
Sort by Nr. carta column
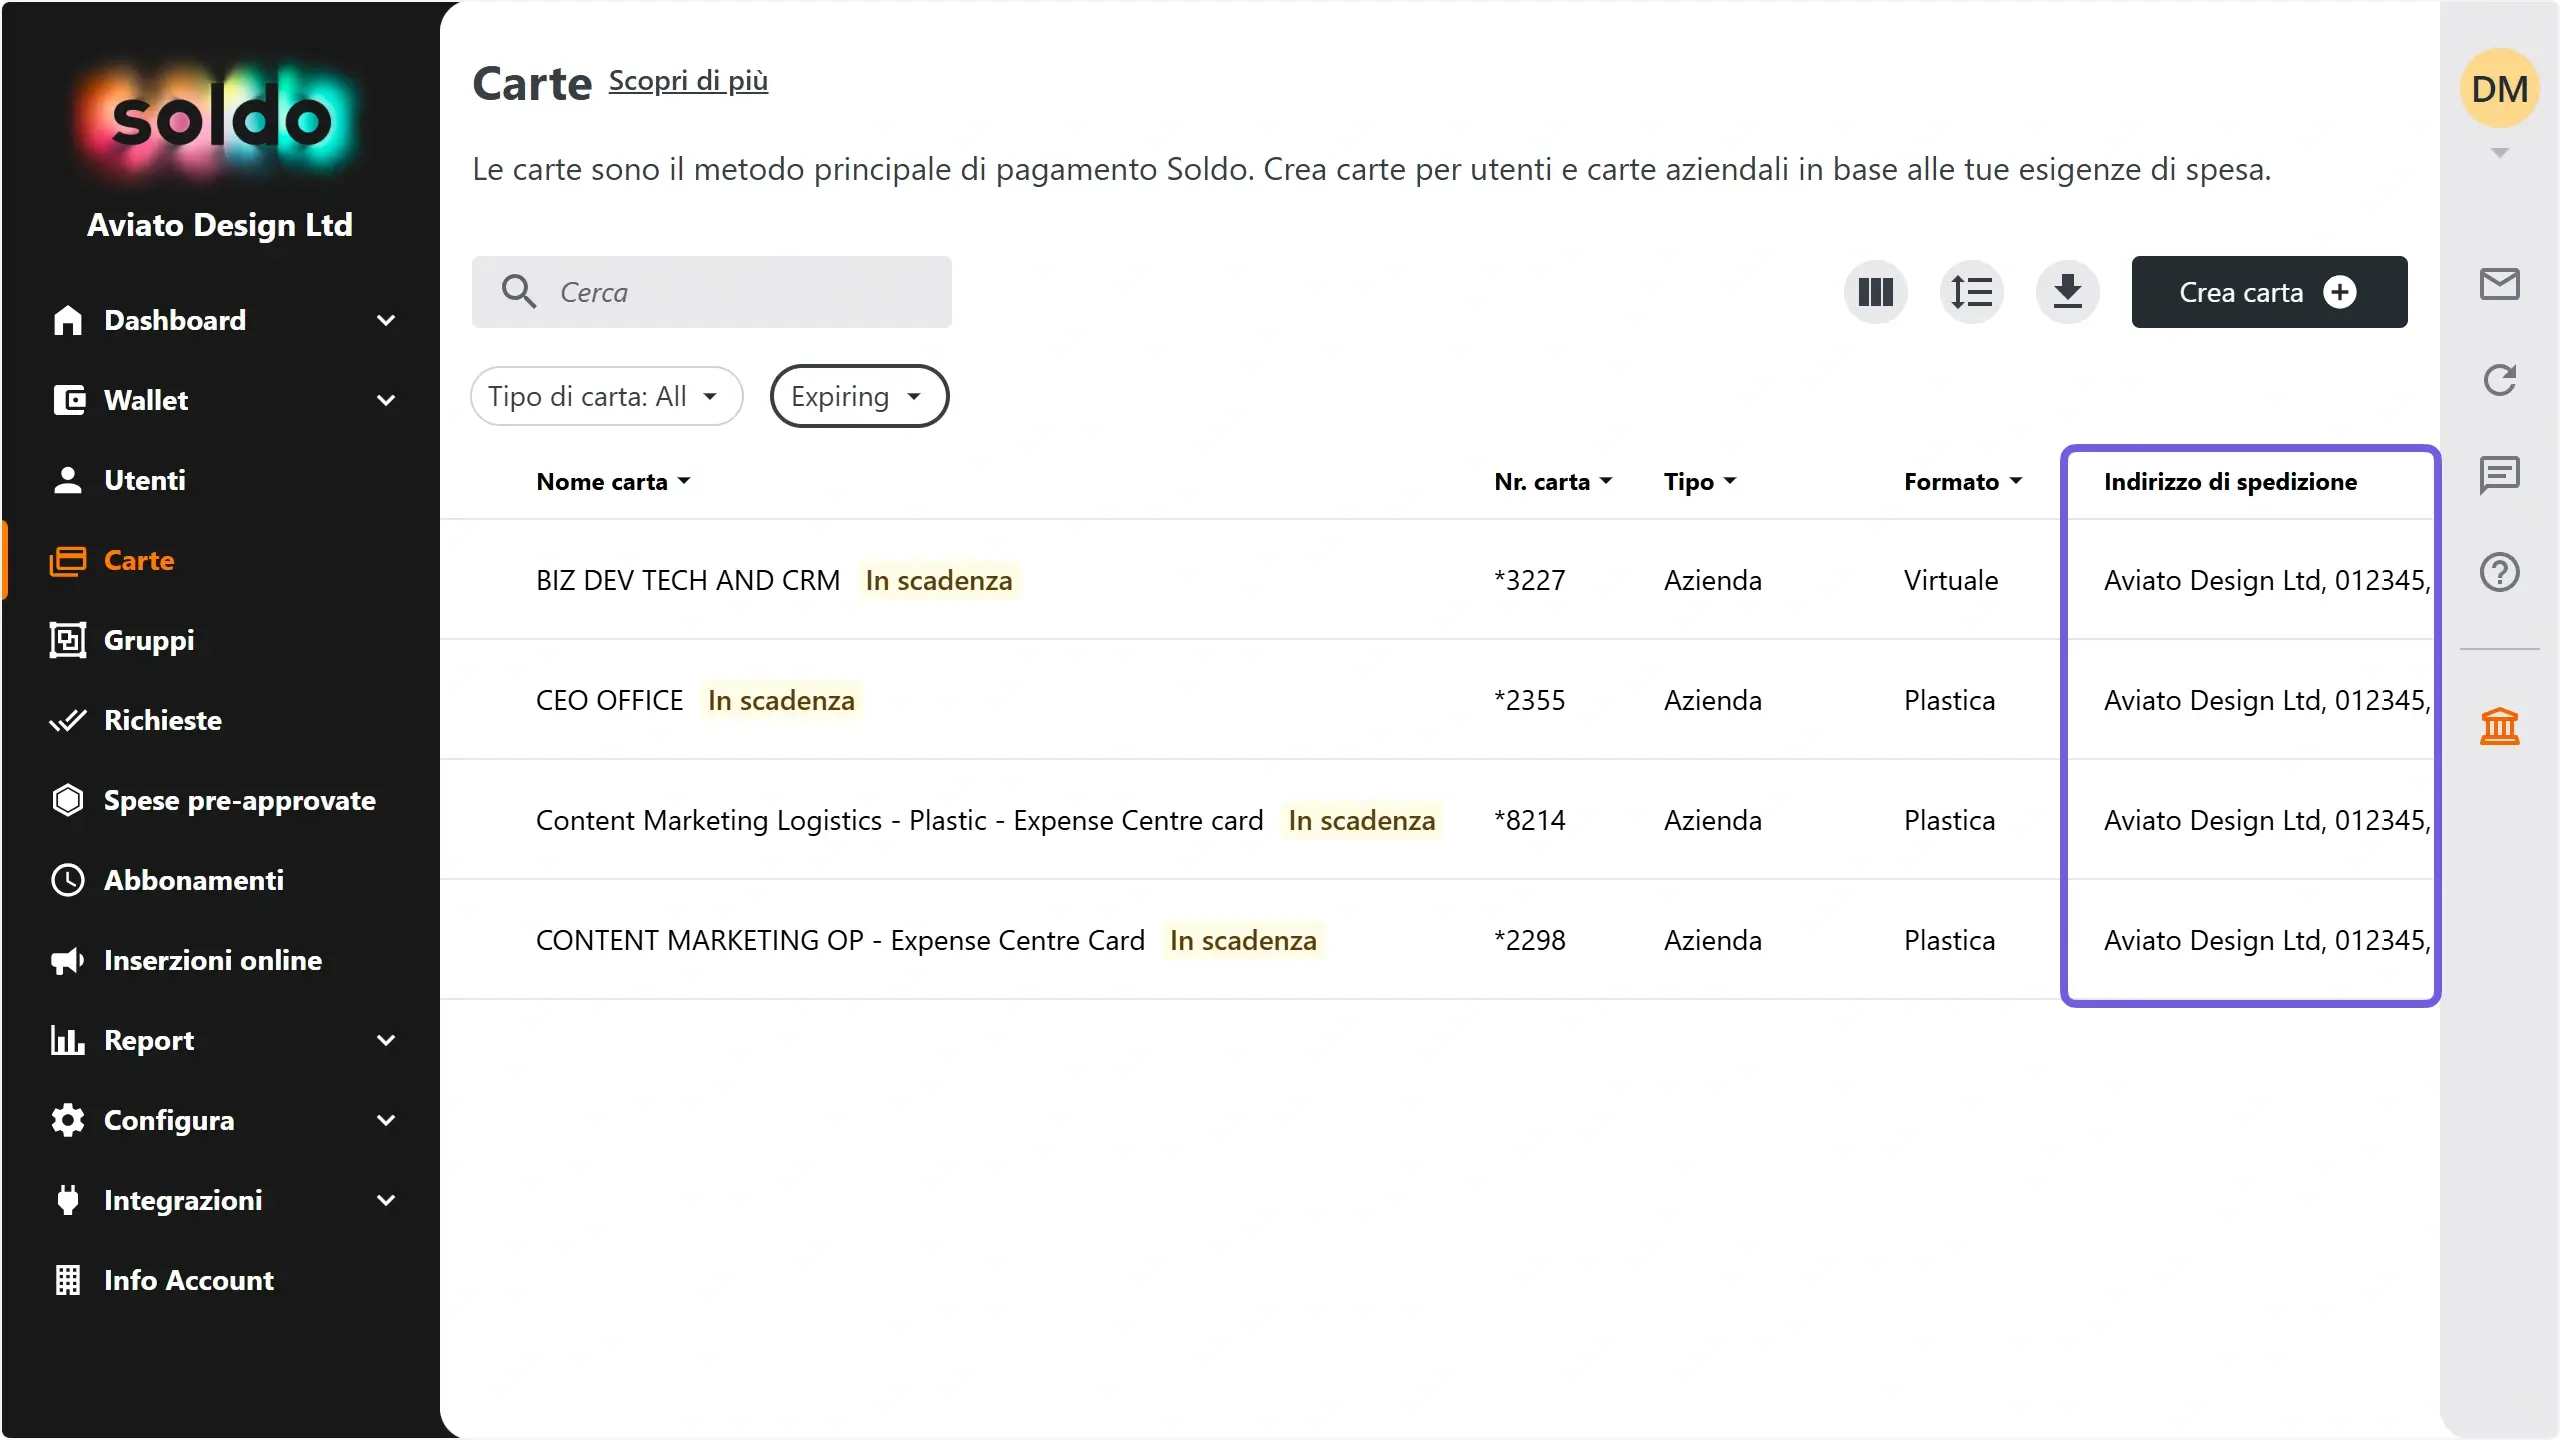pos(1553,481)
